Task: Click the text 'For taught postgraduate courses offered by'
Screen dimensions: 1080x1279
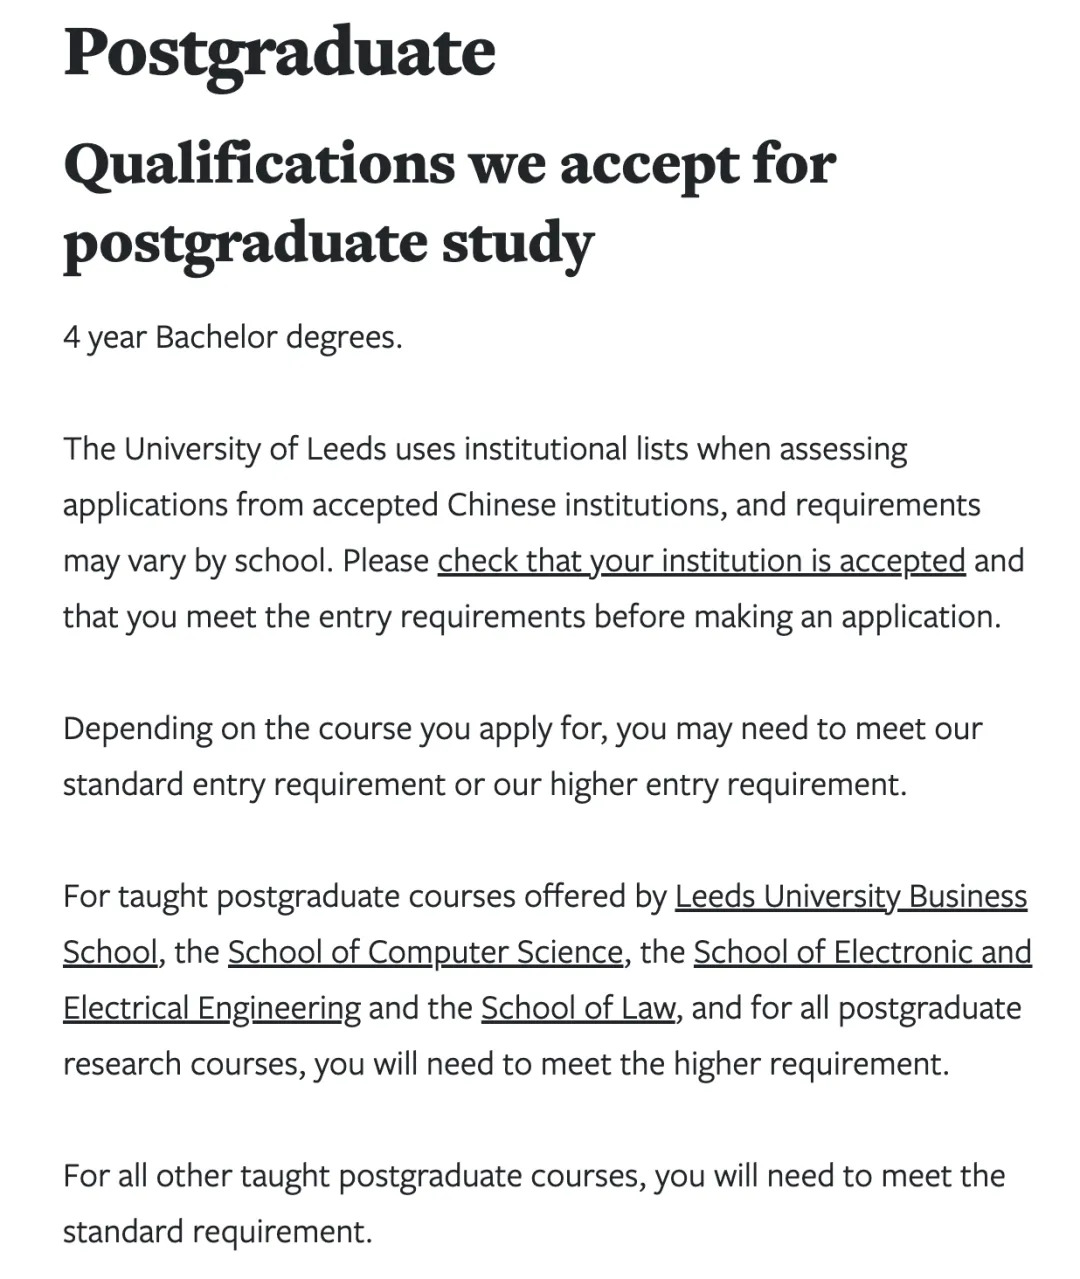Action: pyautogui.click(x=364, y=897)
